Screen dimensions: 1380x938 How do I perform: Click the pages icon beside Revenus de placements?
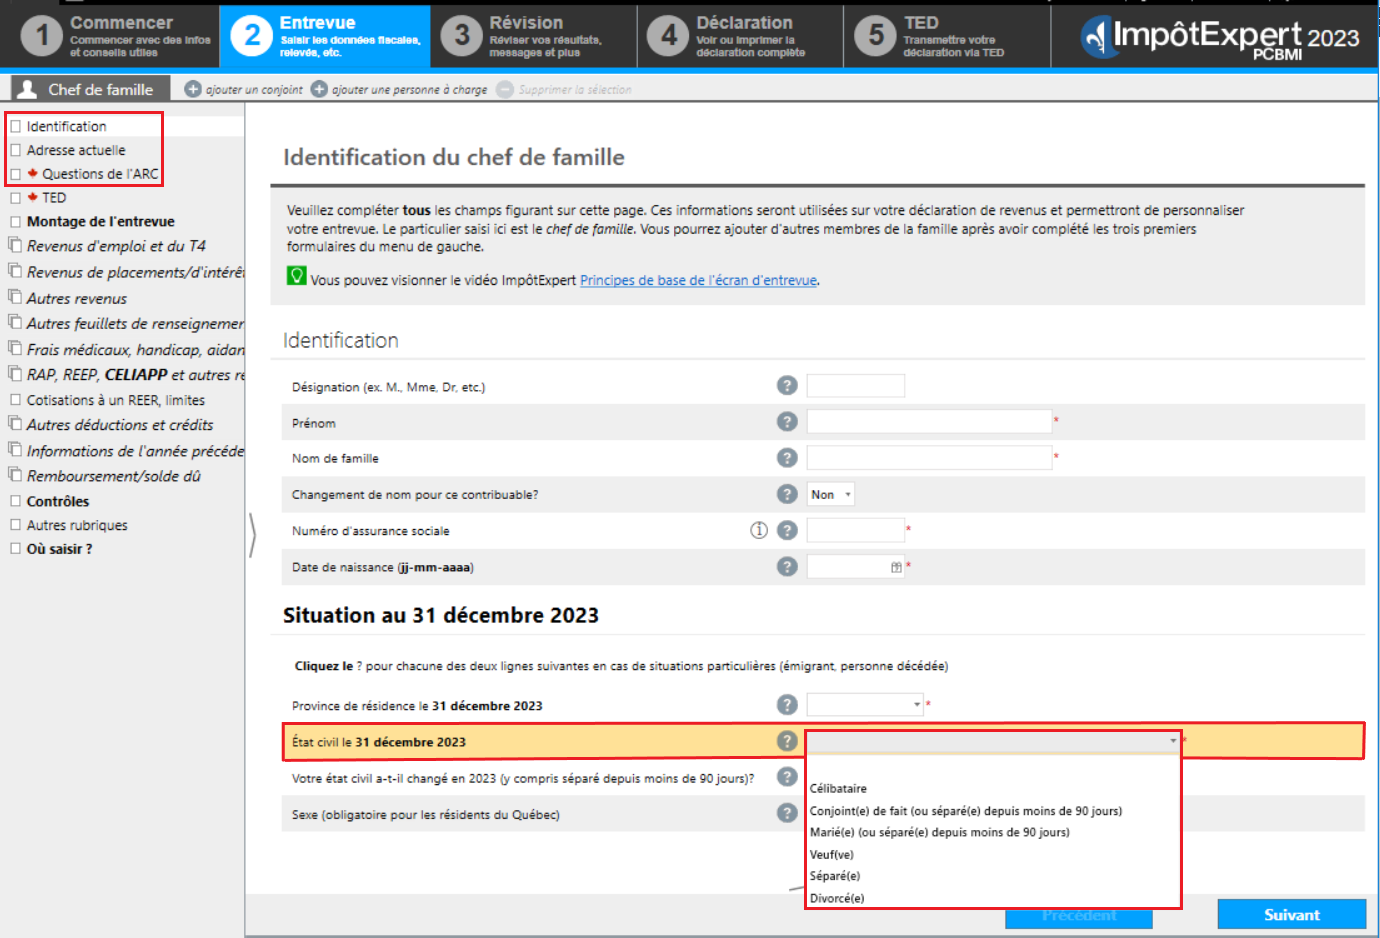click(x=15, y=271)
